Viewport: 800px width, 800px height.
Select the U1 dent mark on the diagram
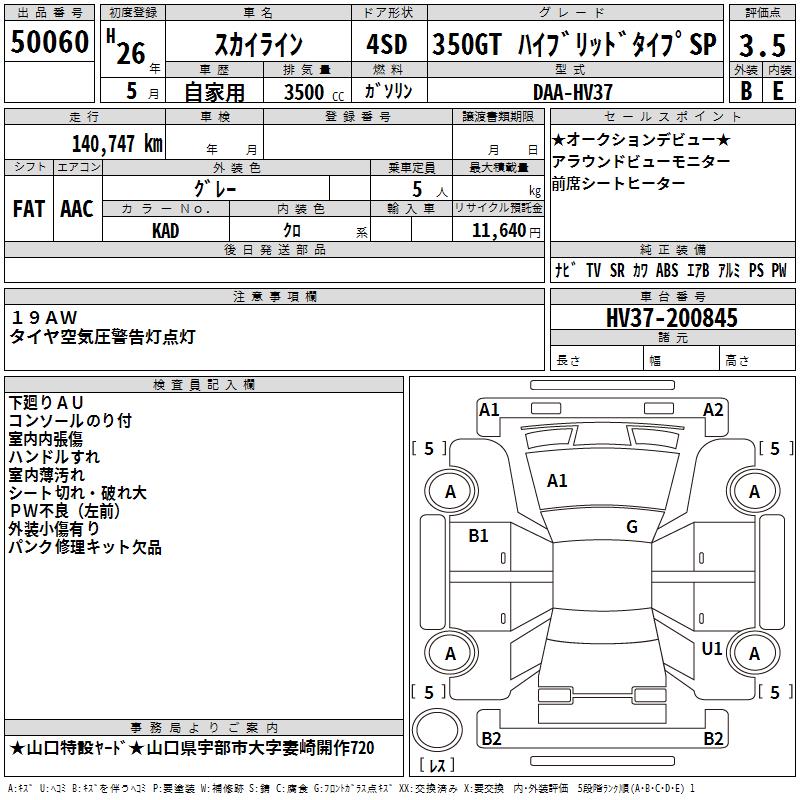712,649
